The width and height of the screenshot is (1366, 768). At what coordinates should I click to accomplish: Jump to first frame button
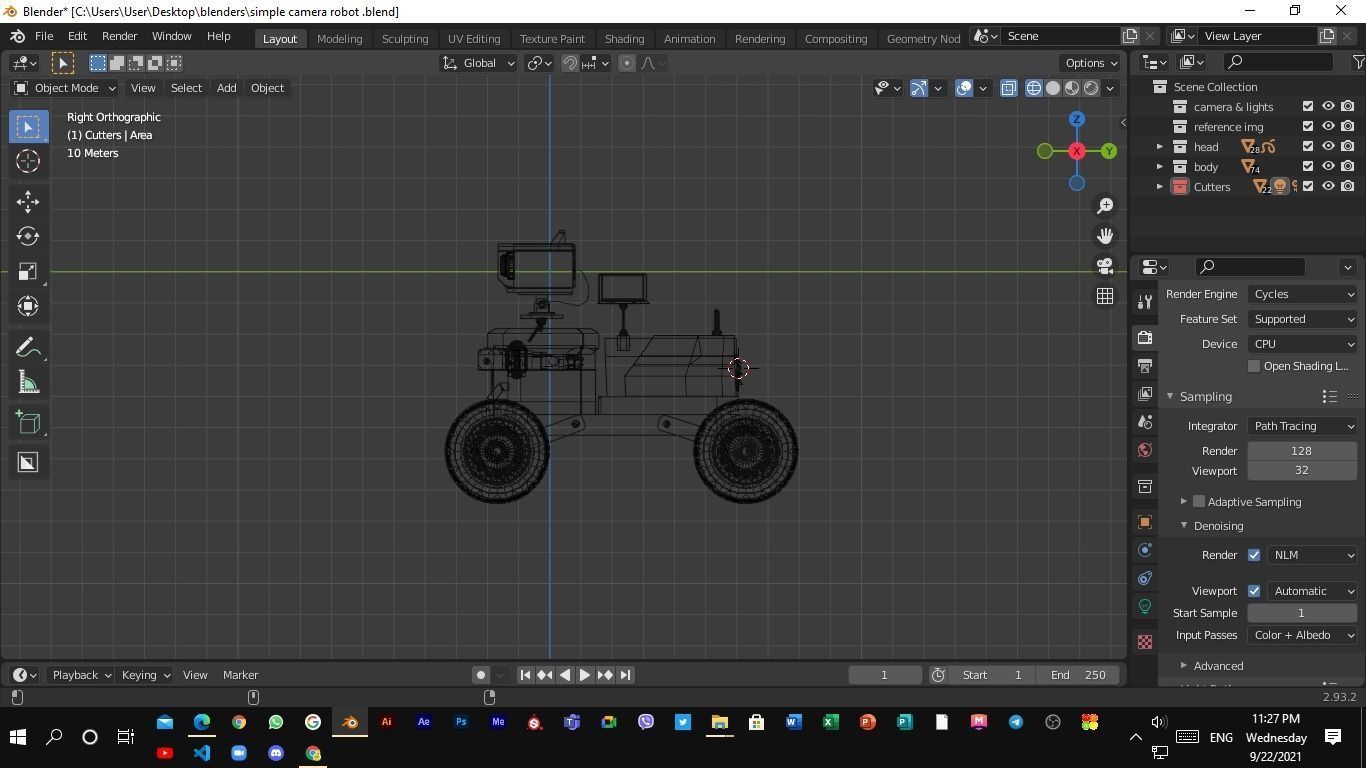coord(525,675)
